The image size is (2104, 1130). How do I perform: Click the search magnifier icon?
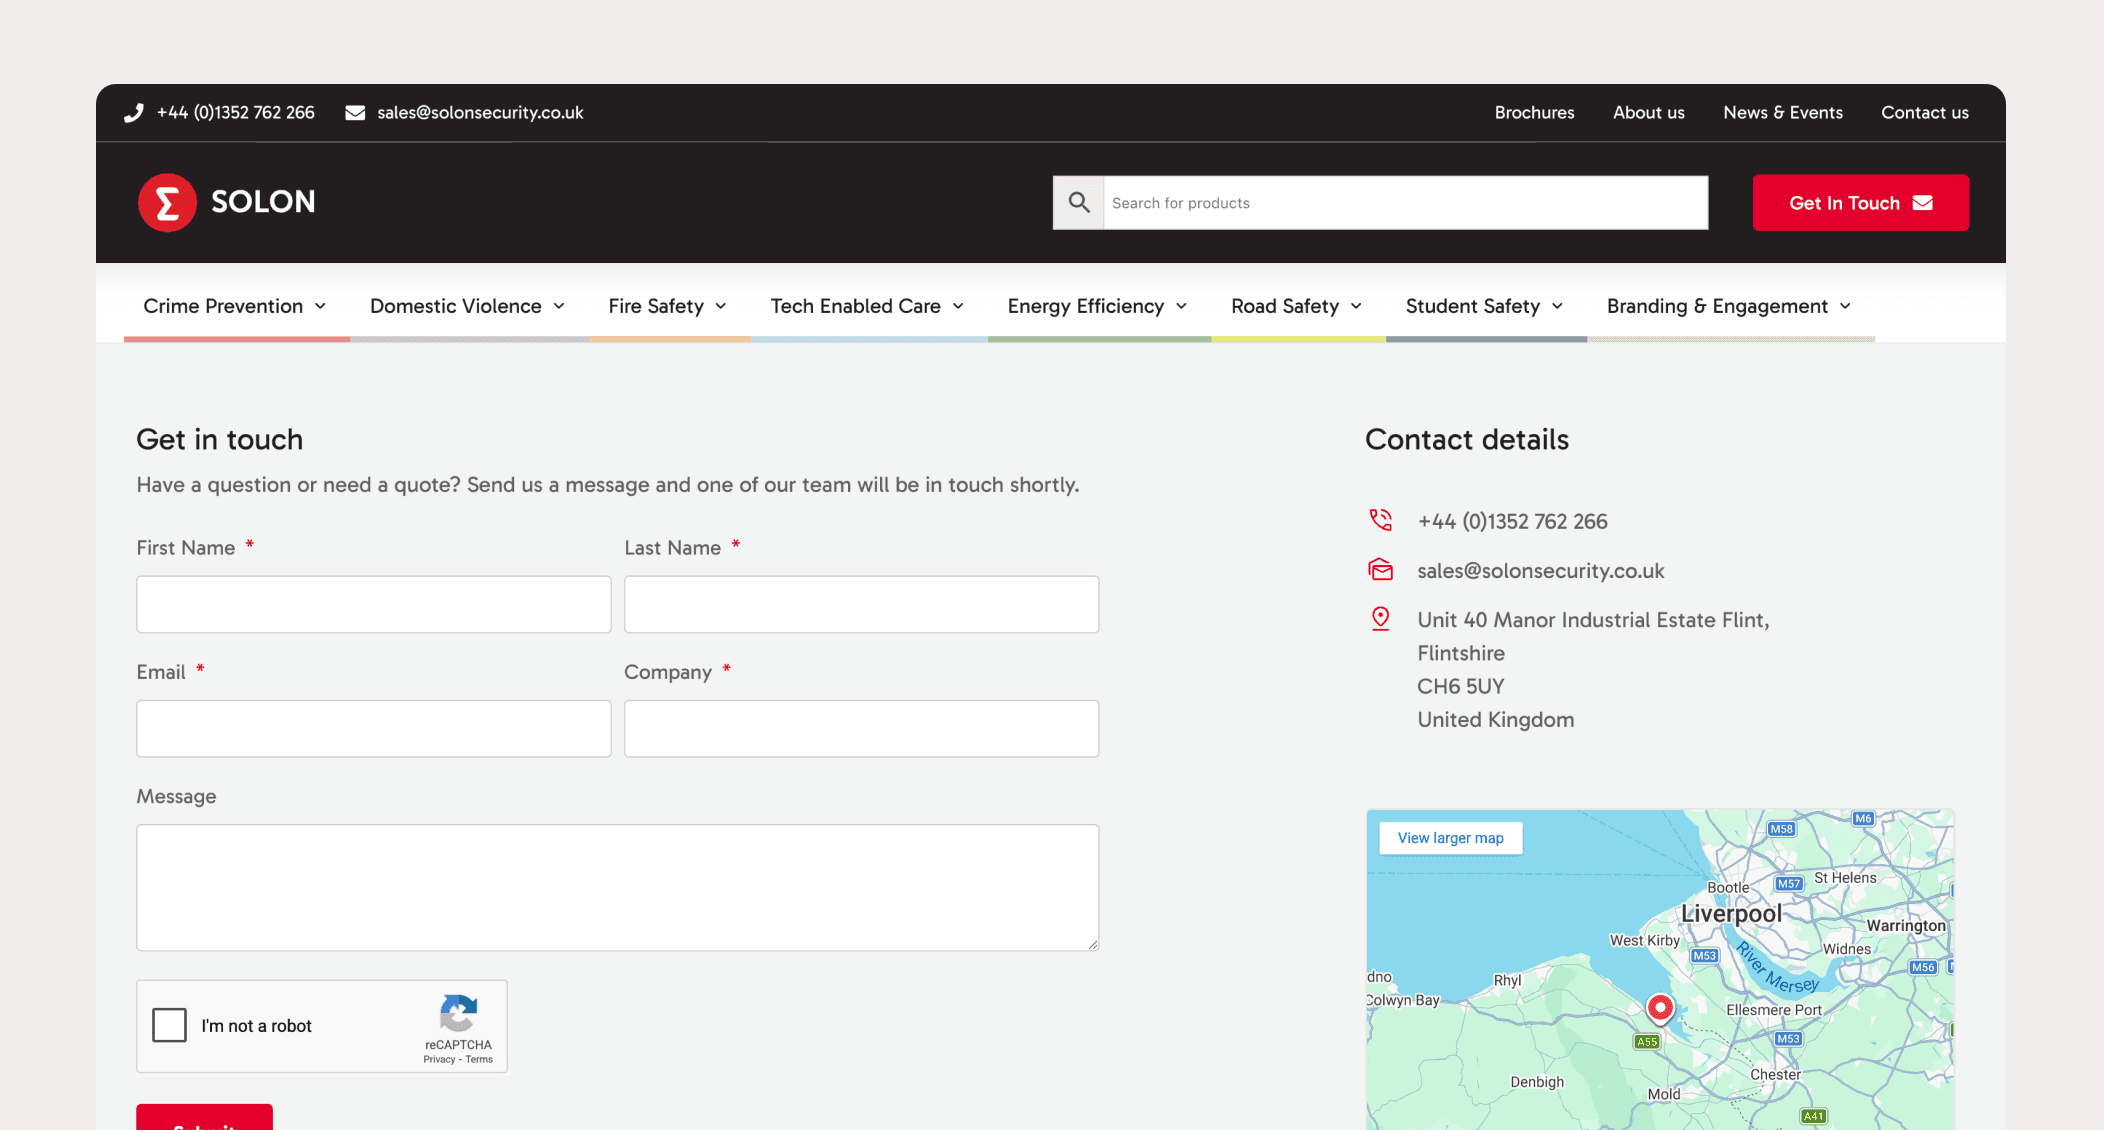[x=1078, y=203]
